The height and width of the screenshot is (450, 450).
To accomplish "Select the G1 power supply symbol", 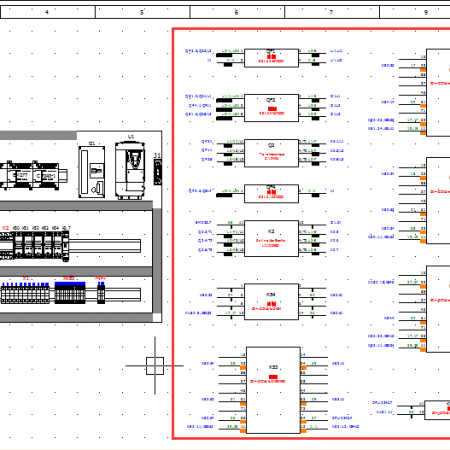I will click(x=92, y=172).
